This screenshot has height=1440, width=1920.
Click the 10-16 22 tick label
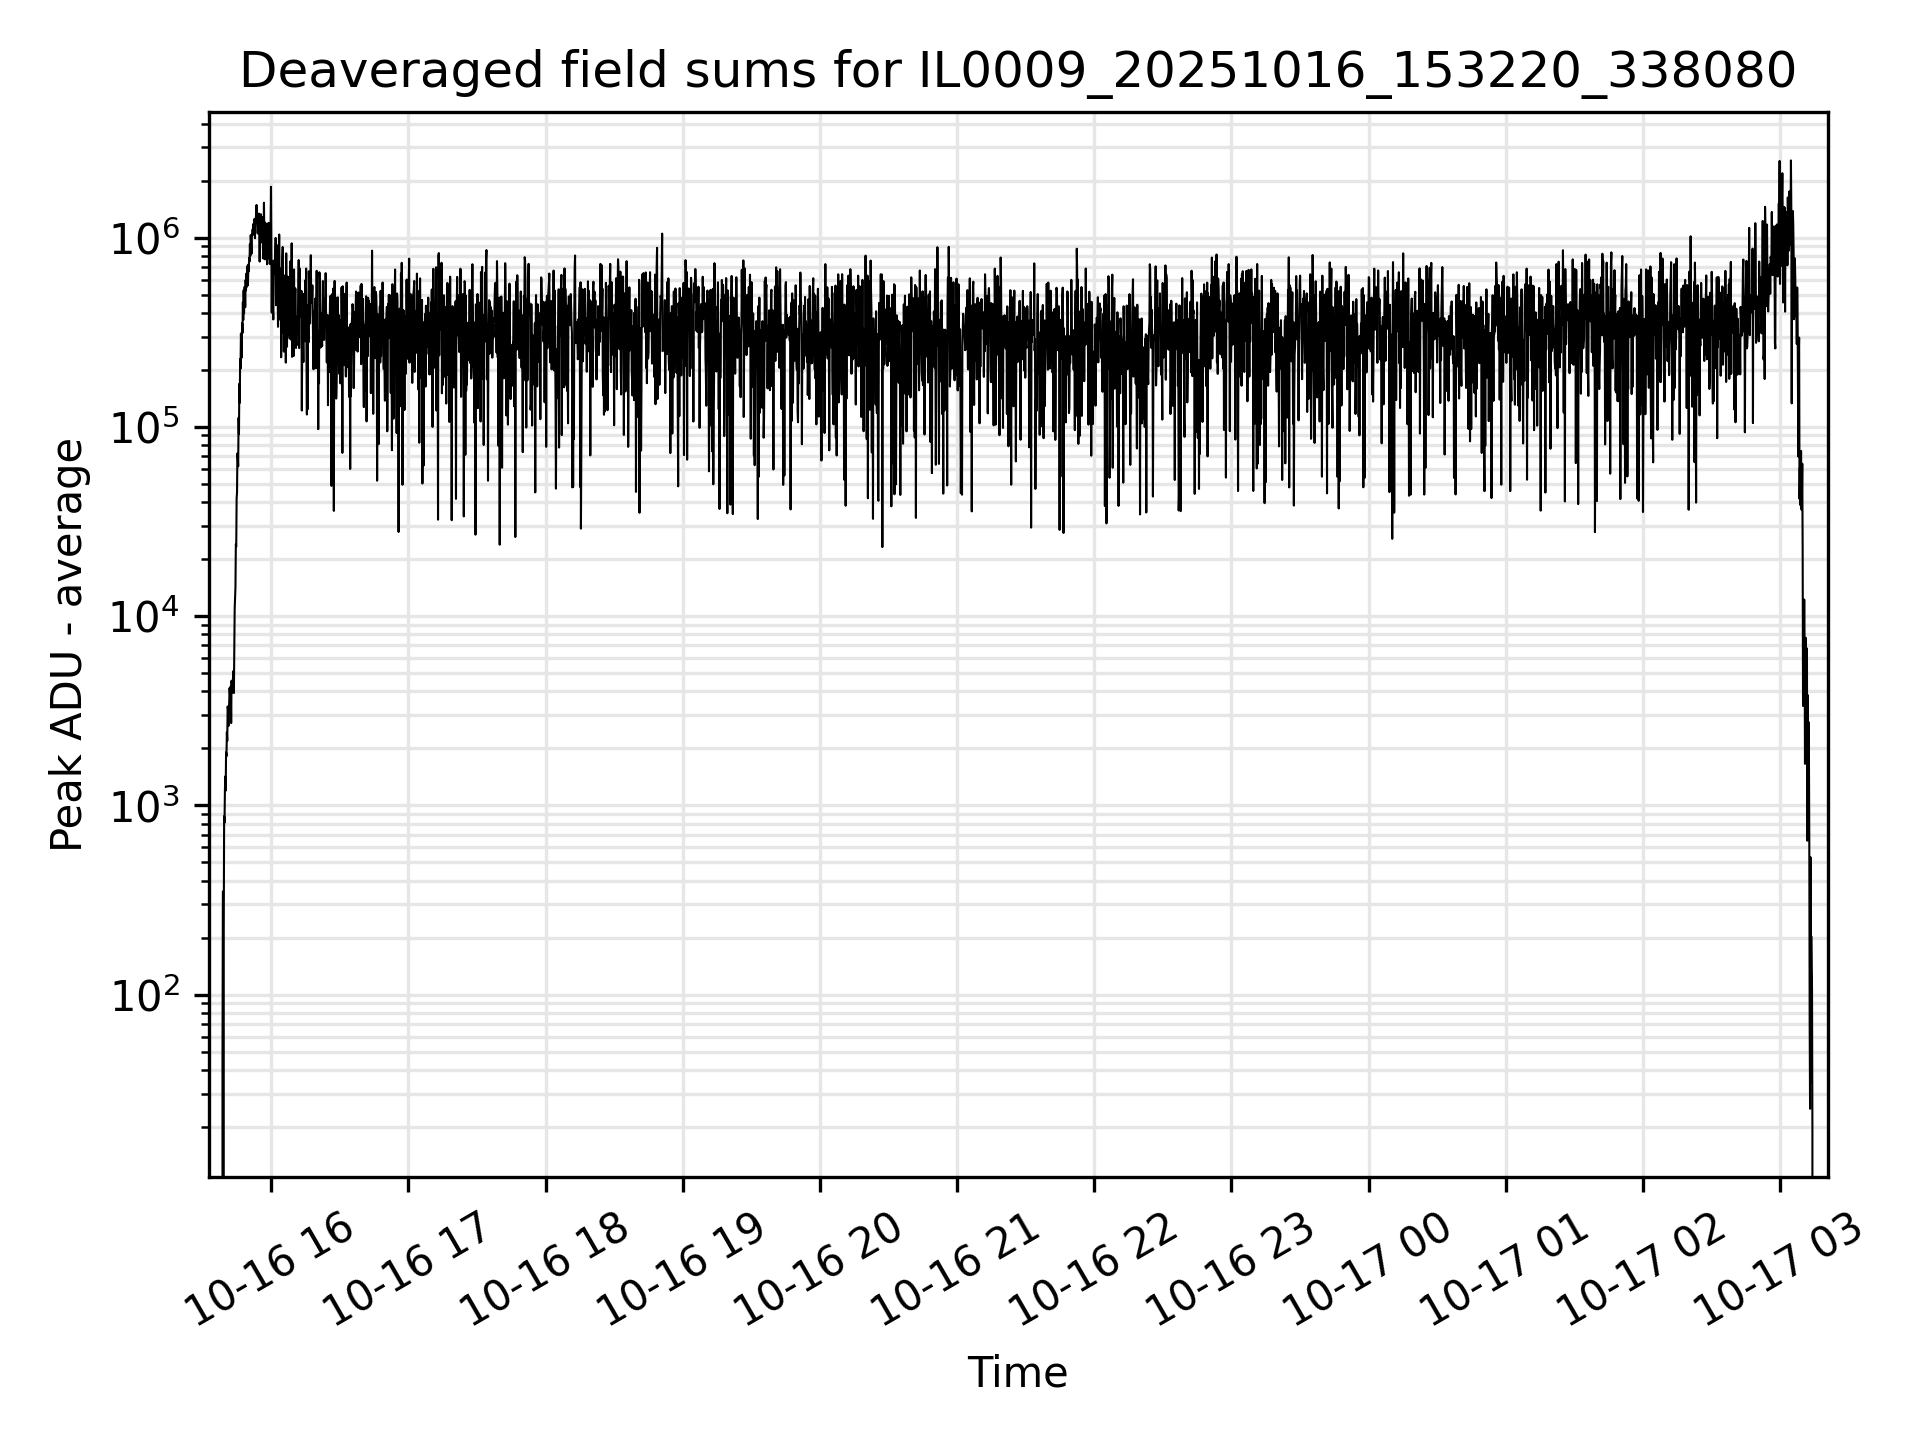(x=1095, y=1270)
